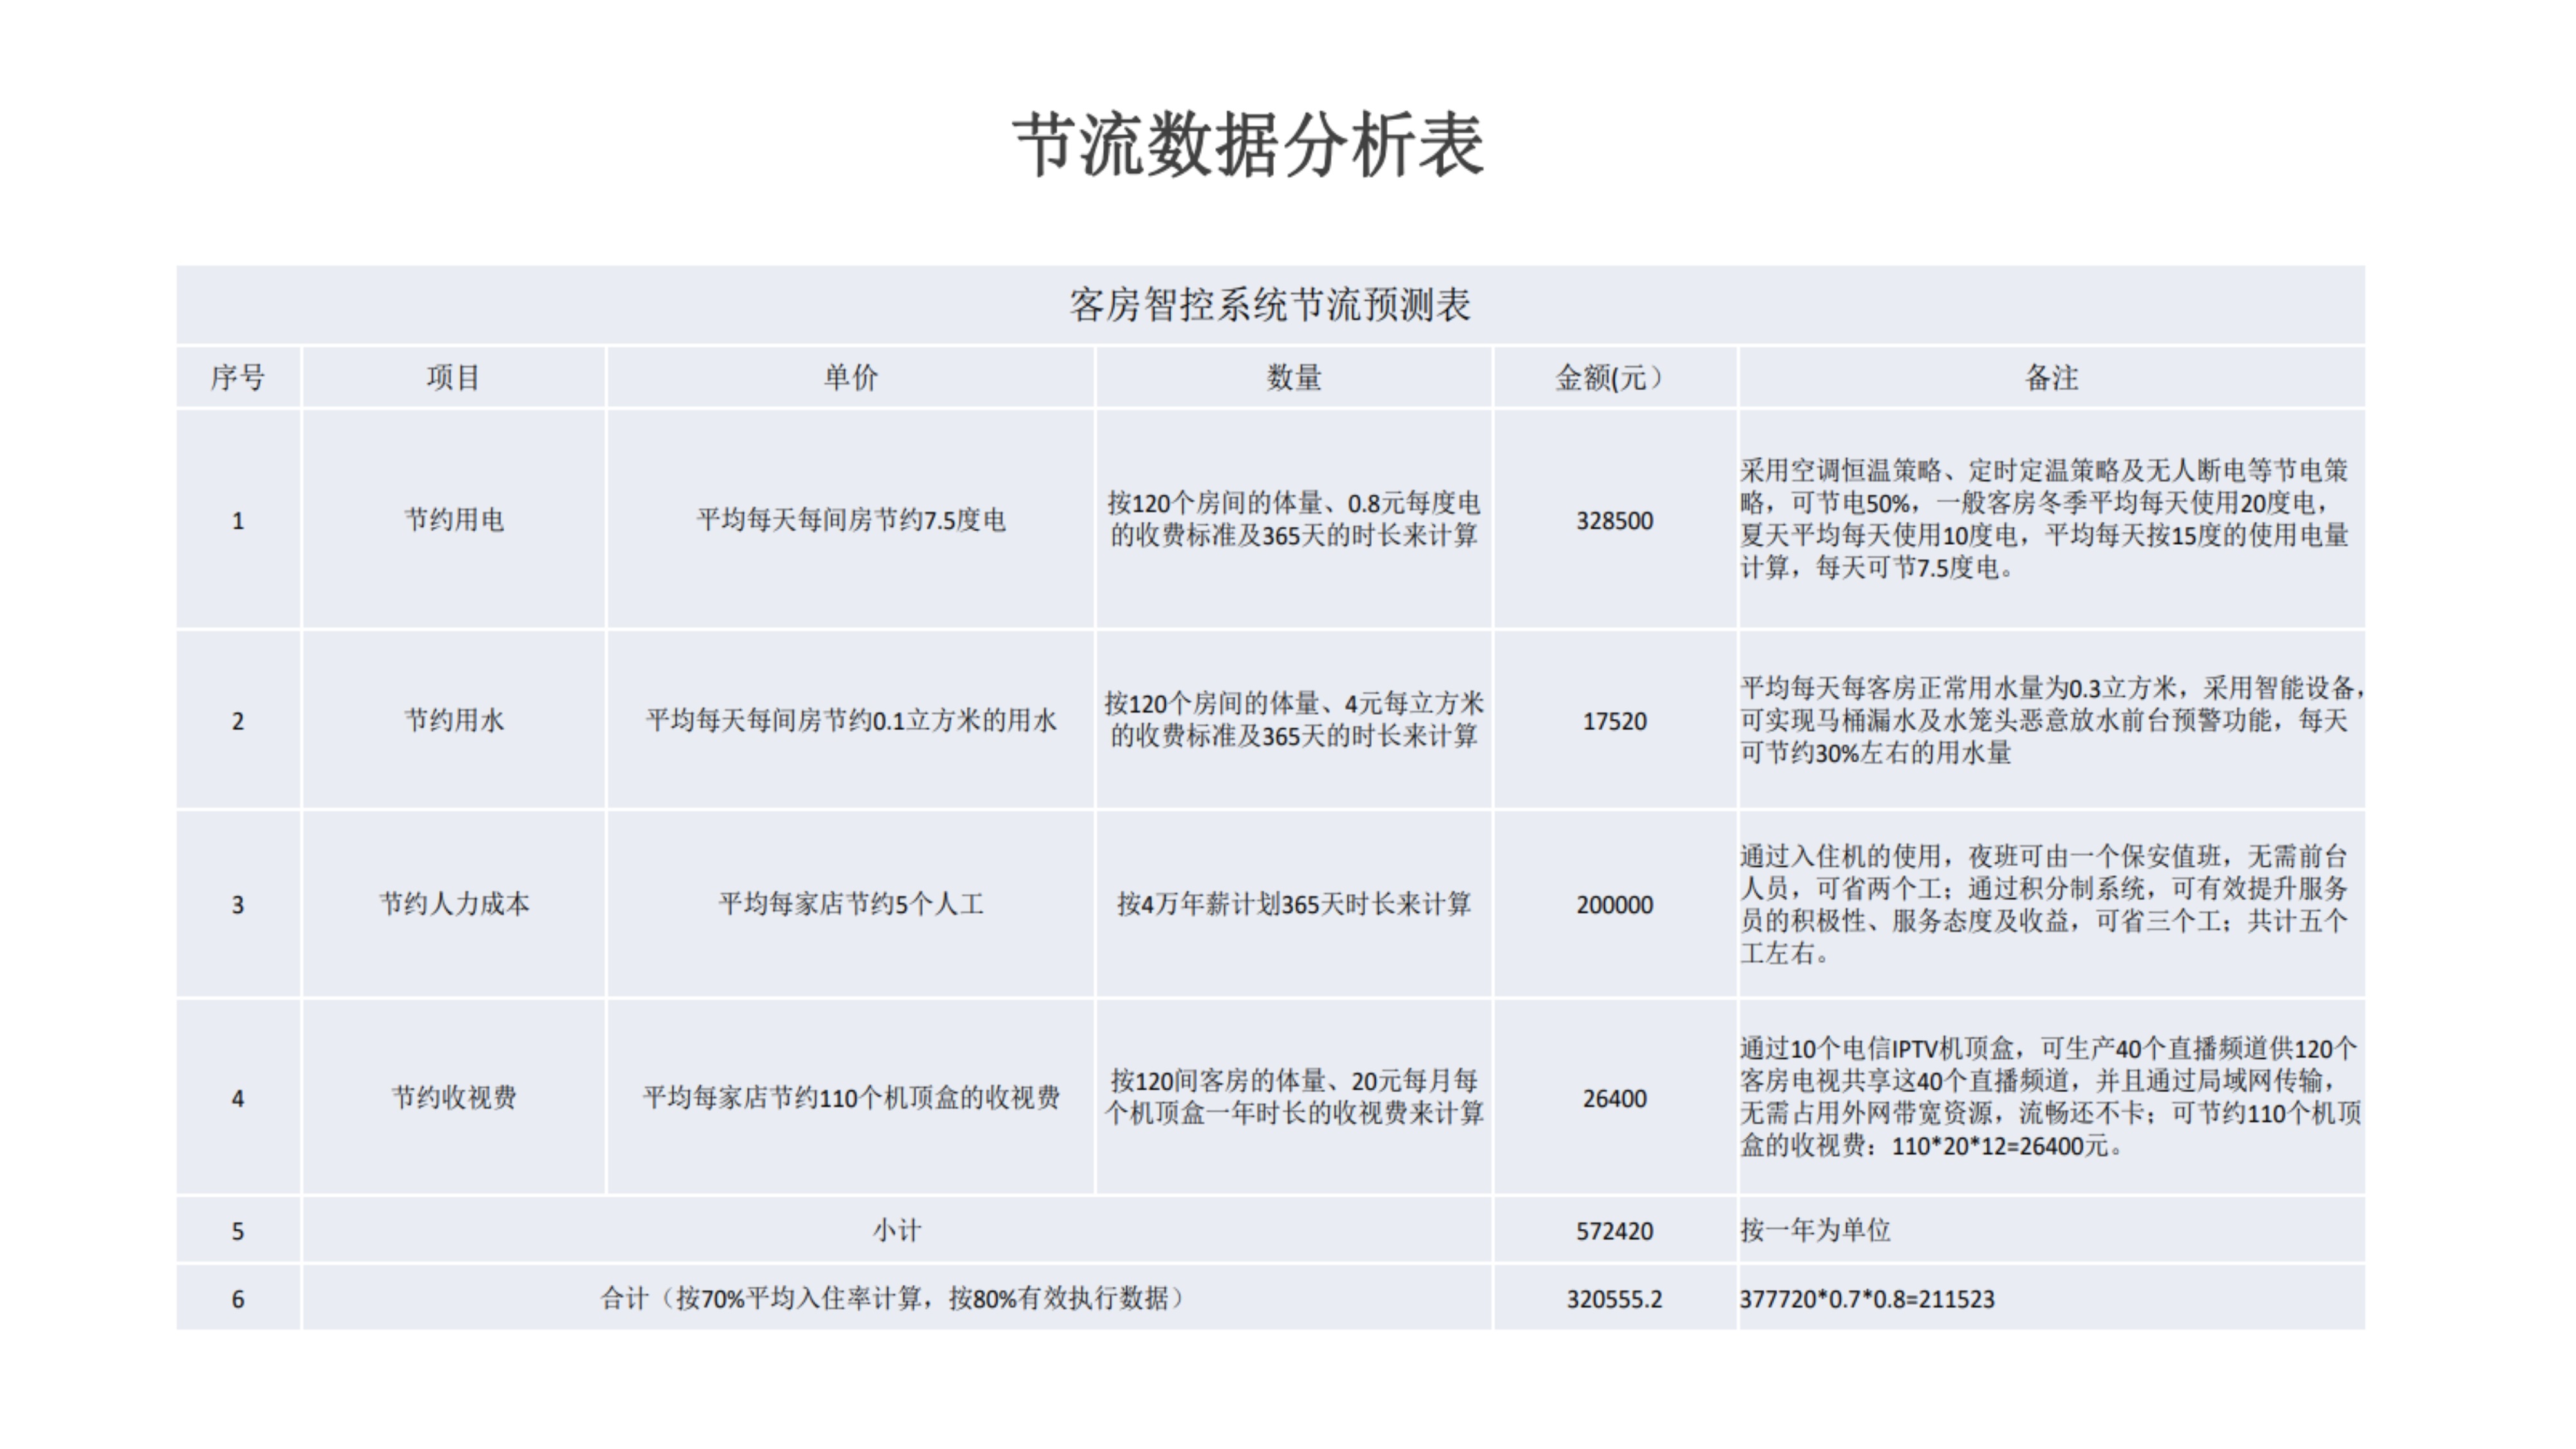Click the 项目 column header
This screenshot has width=2576, height=1449.
coord(453,378)
